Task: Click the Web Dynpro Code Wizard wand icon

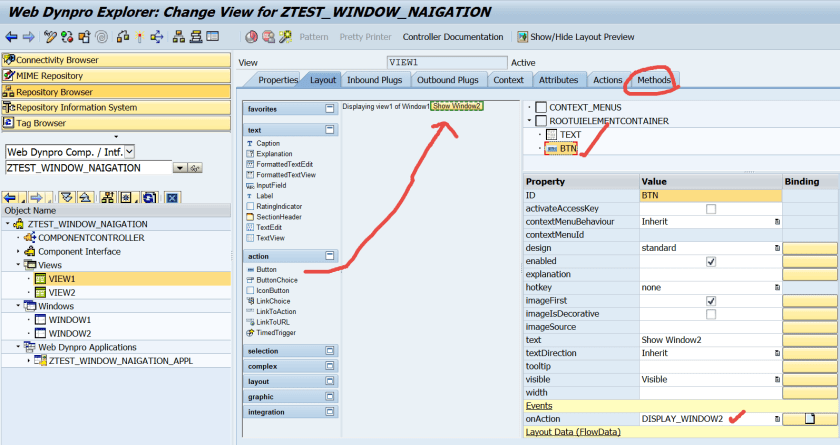Action: coord(286,37)
